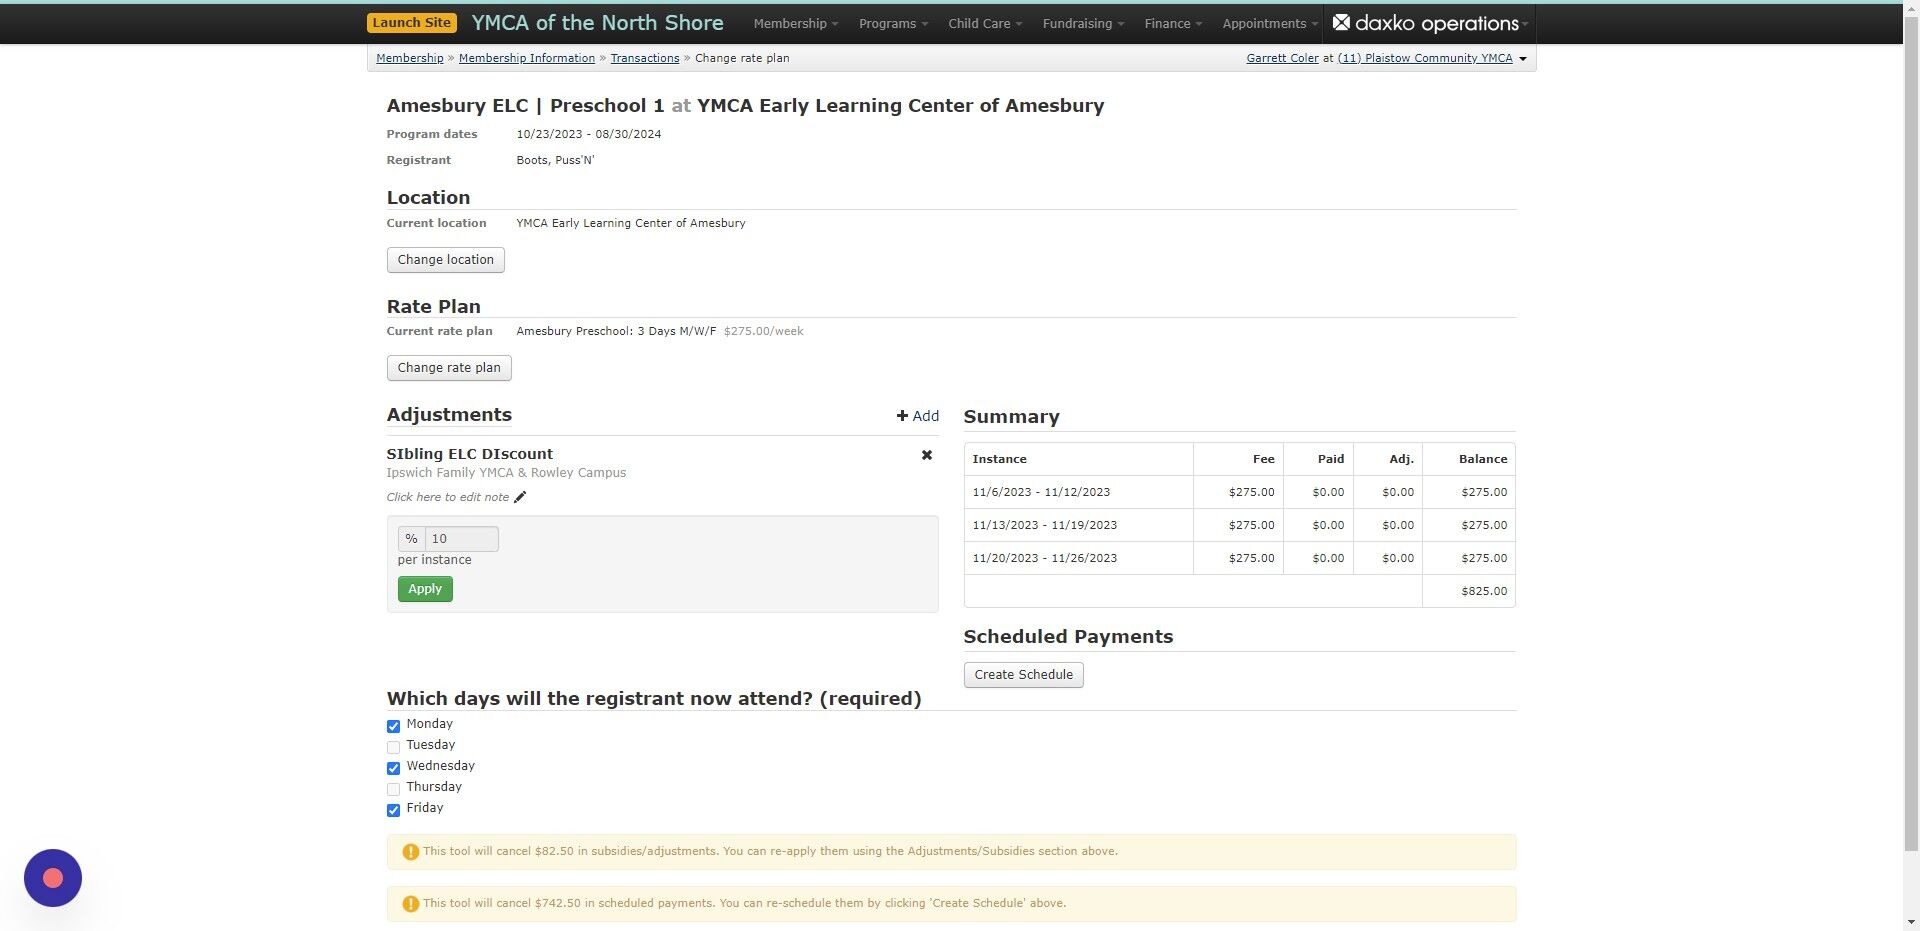Image resolution: width=1920 pixels, height=931 pixels.
Task: Click the warning icon on scheduled payments message
Action: (x=410, y=903)
